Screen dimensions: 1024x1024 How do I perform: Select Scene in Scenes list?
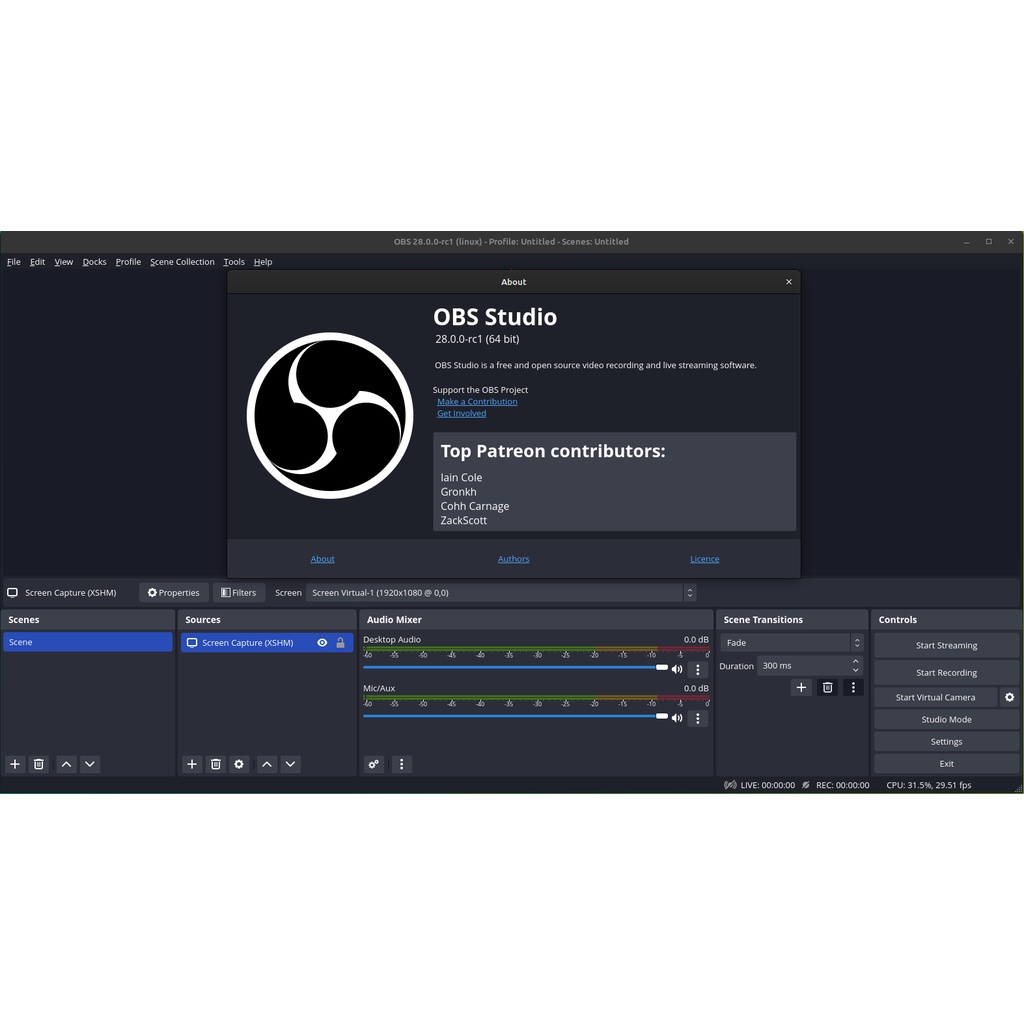tap(88, 642)
